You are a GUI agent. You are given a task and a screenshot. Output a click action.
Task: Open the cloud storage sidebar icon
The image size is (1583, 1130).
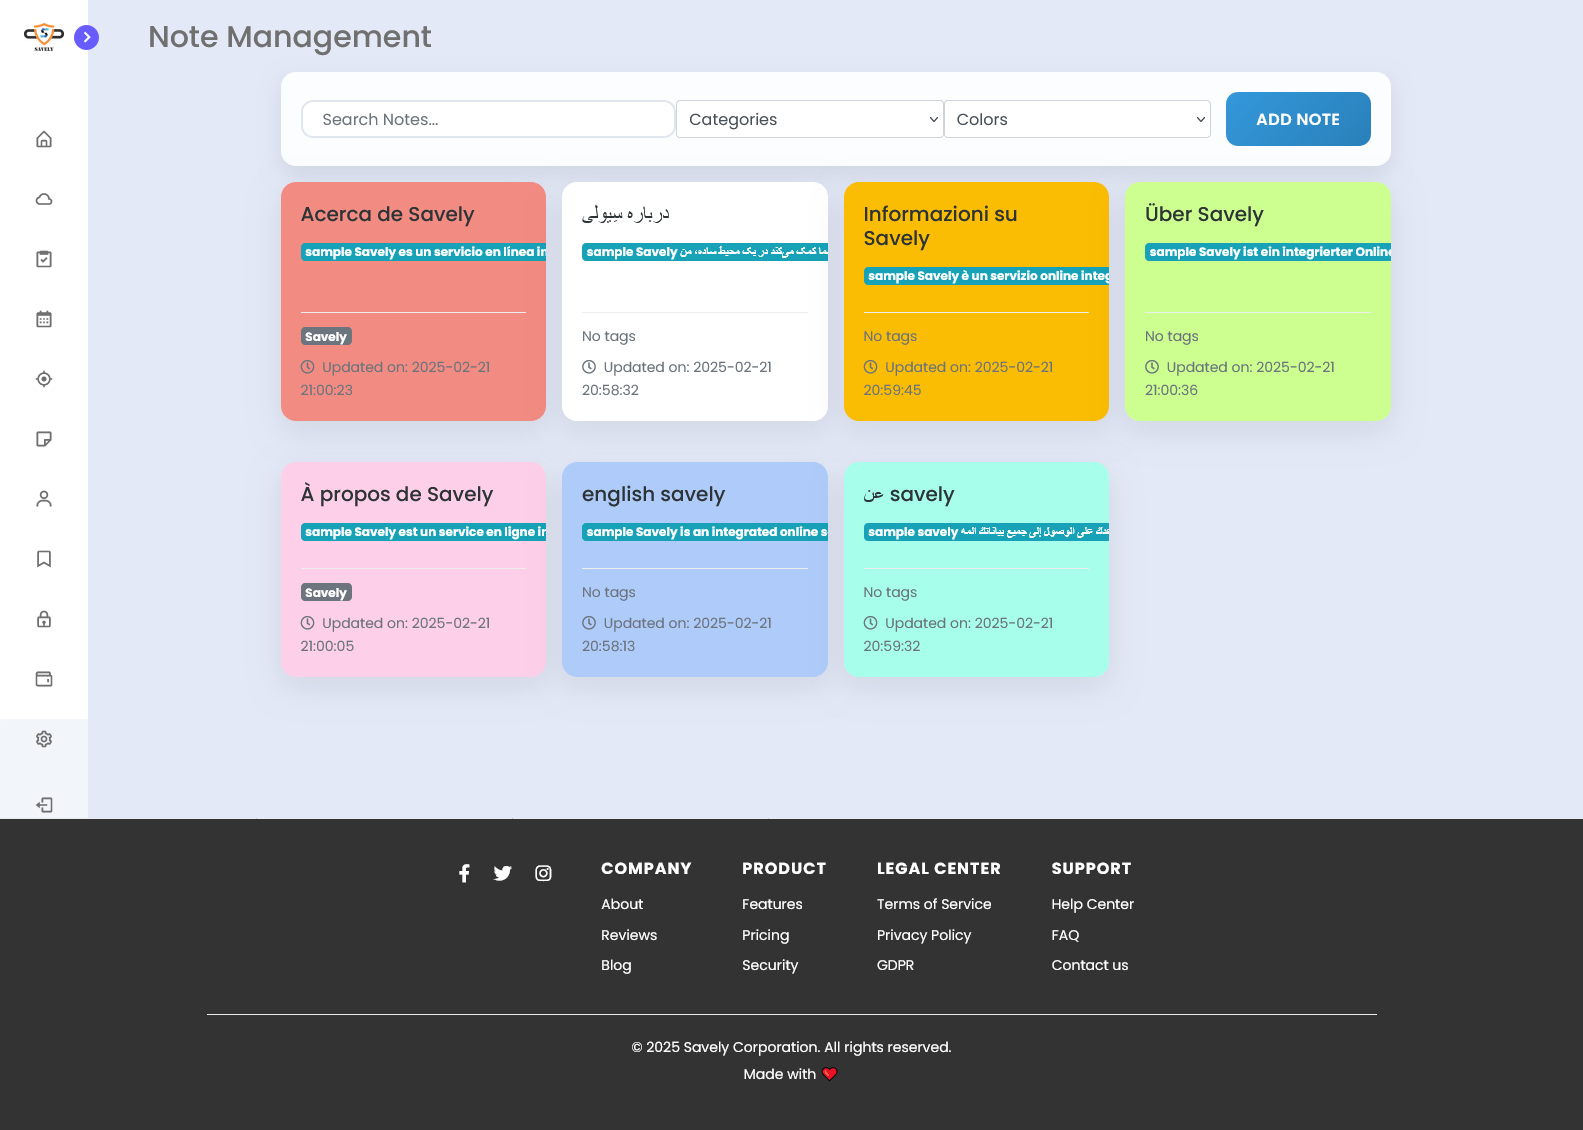pyautogui.click(x=44, y=199)
